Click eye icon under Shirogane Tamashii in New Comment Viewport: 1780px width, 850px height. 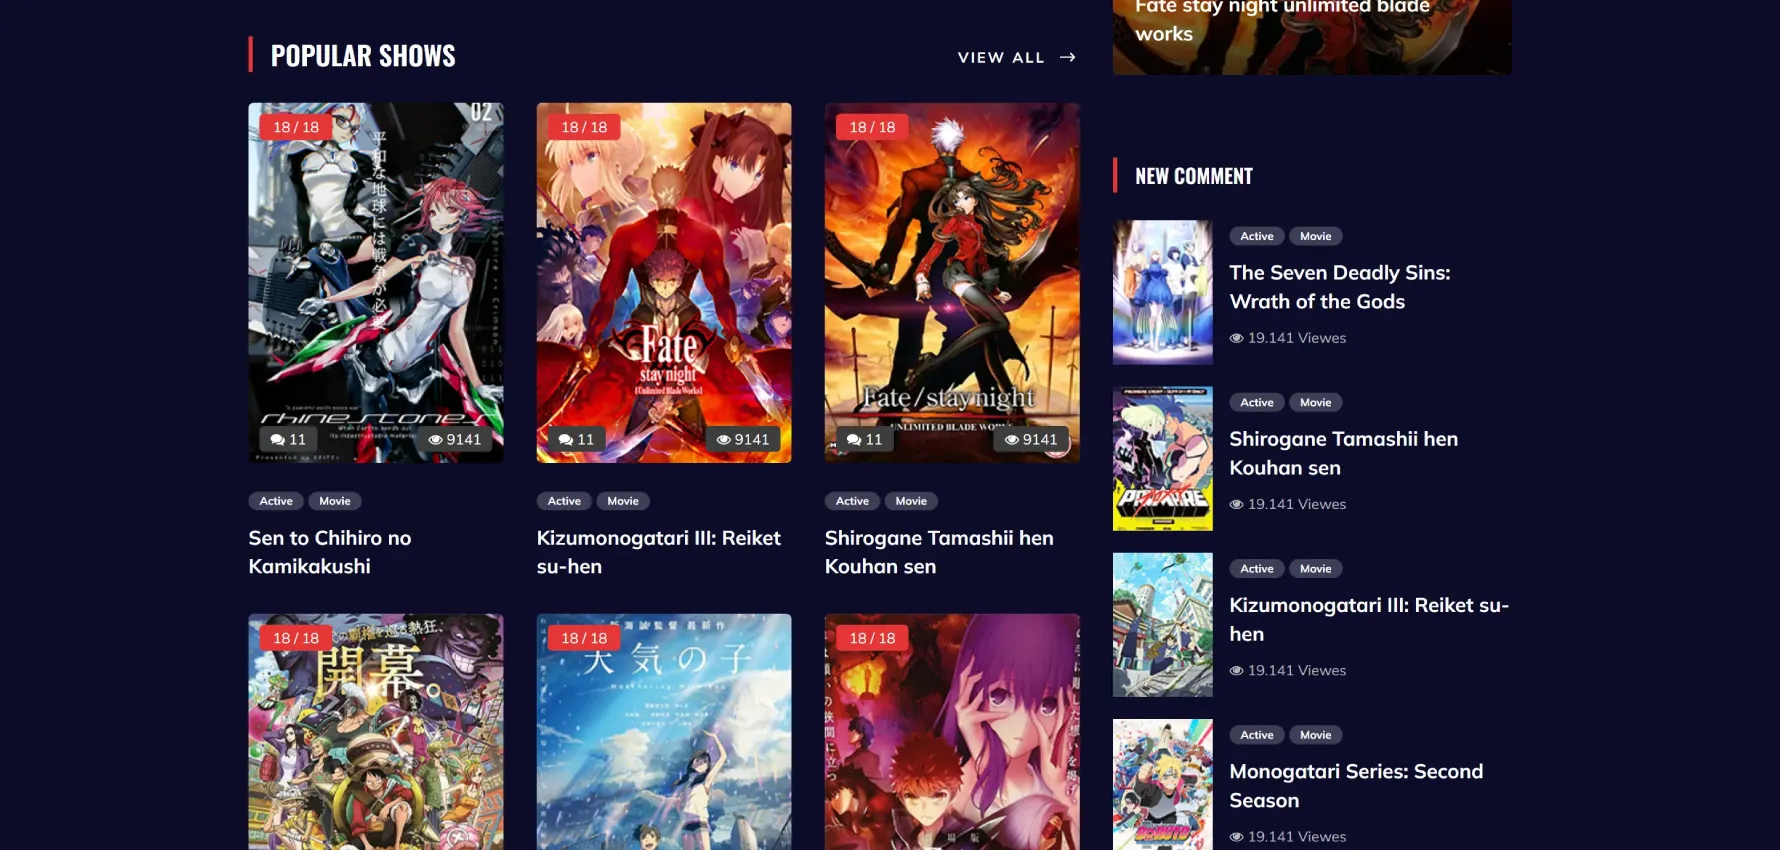point(1236,504)
